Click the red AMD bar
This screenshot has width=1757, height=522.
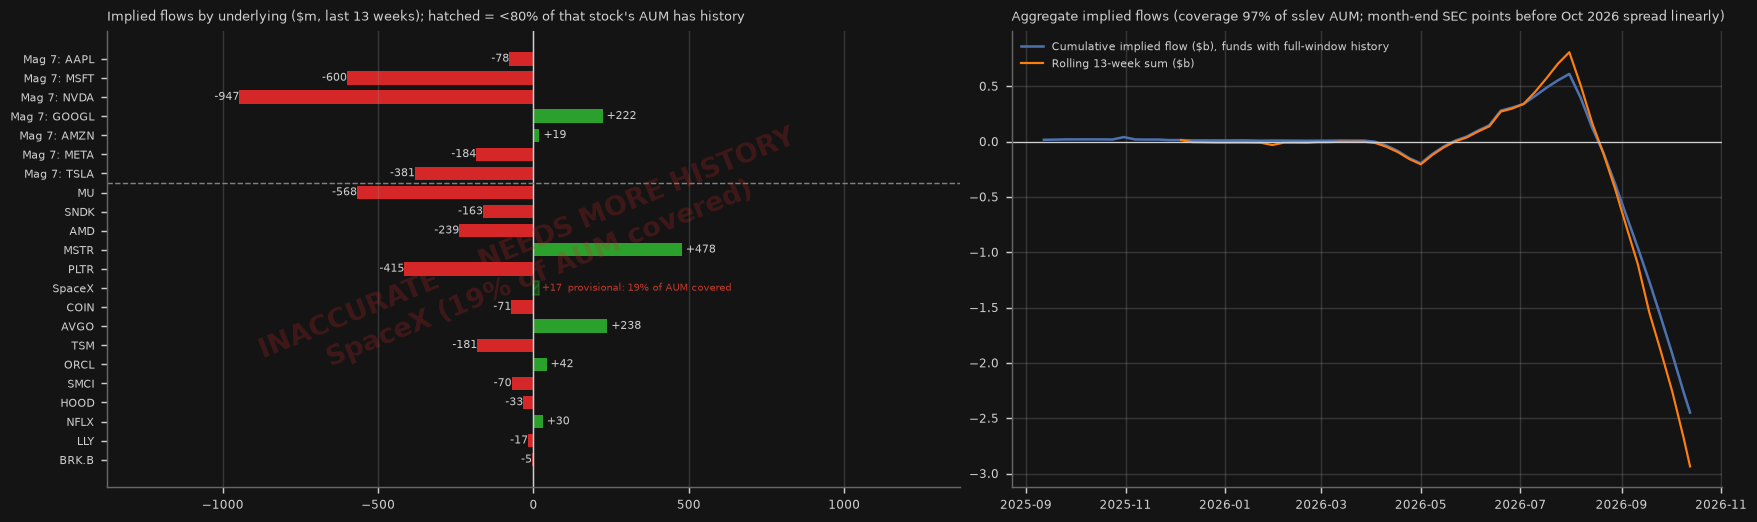pos(496,231)
